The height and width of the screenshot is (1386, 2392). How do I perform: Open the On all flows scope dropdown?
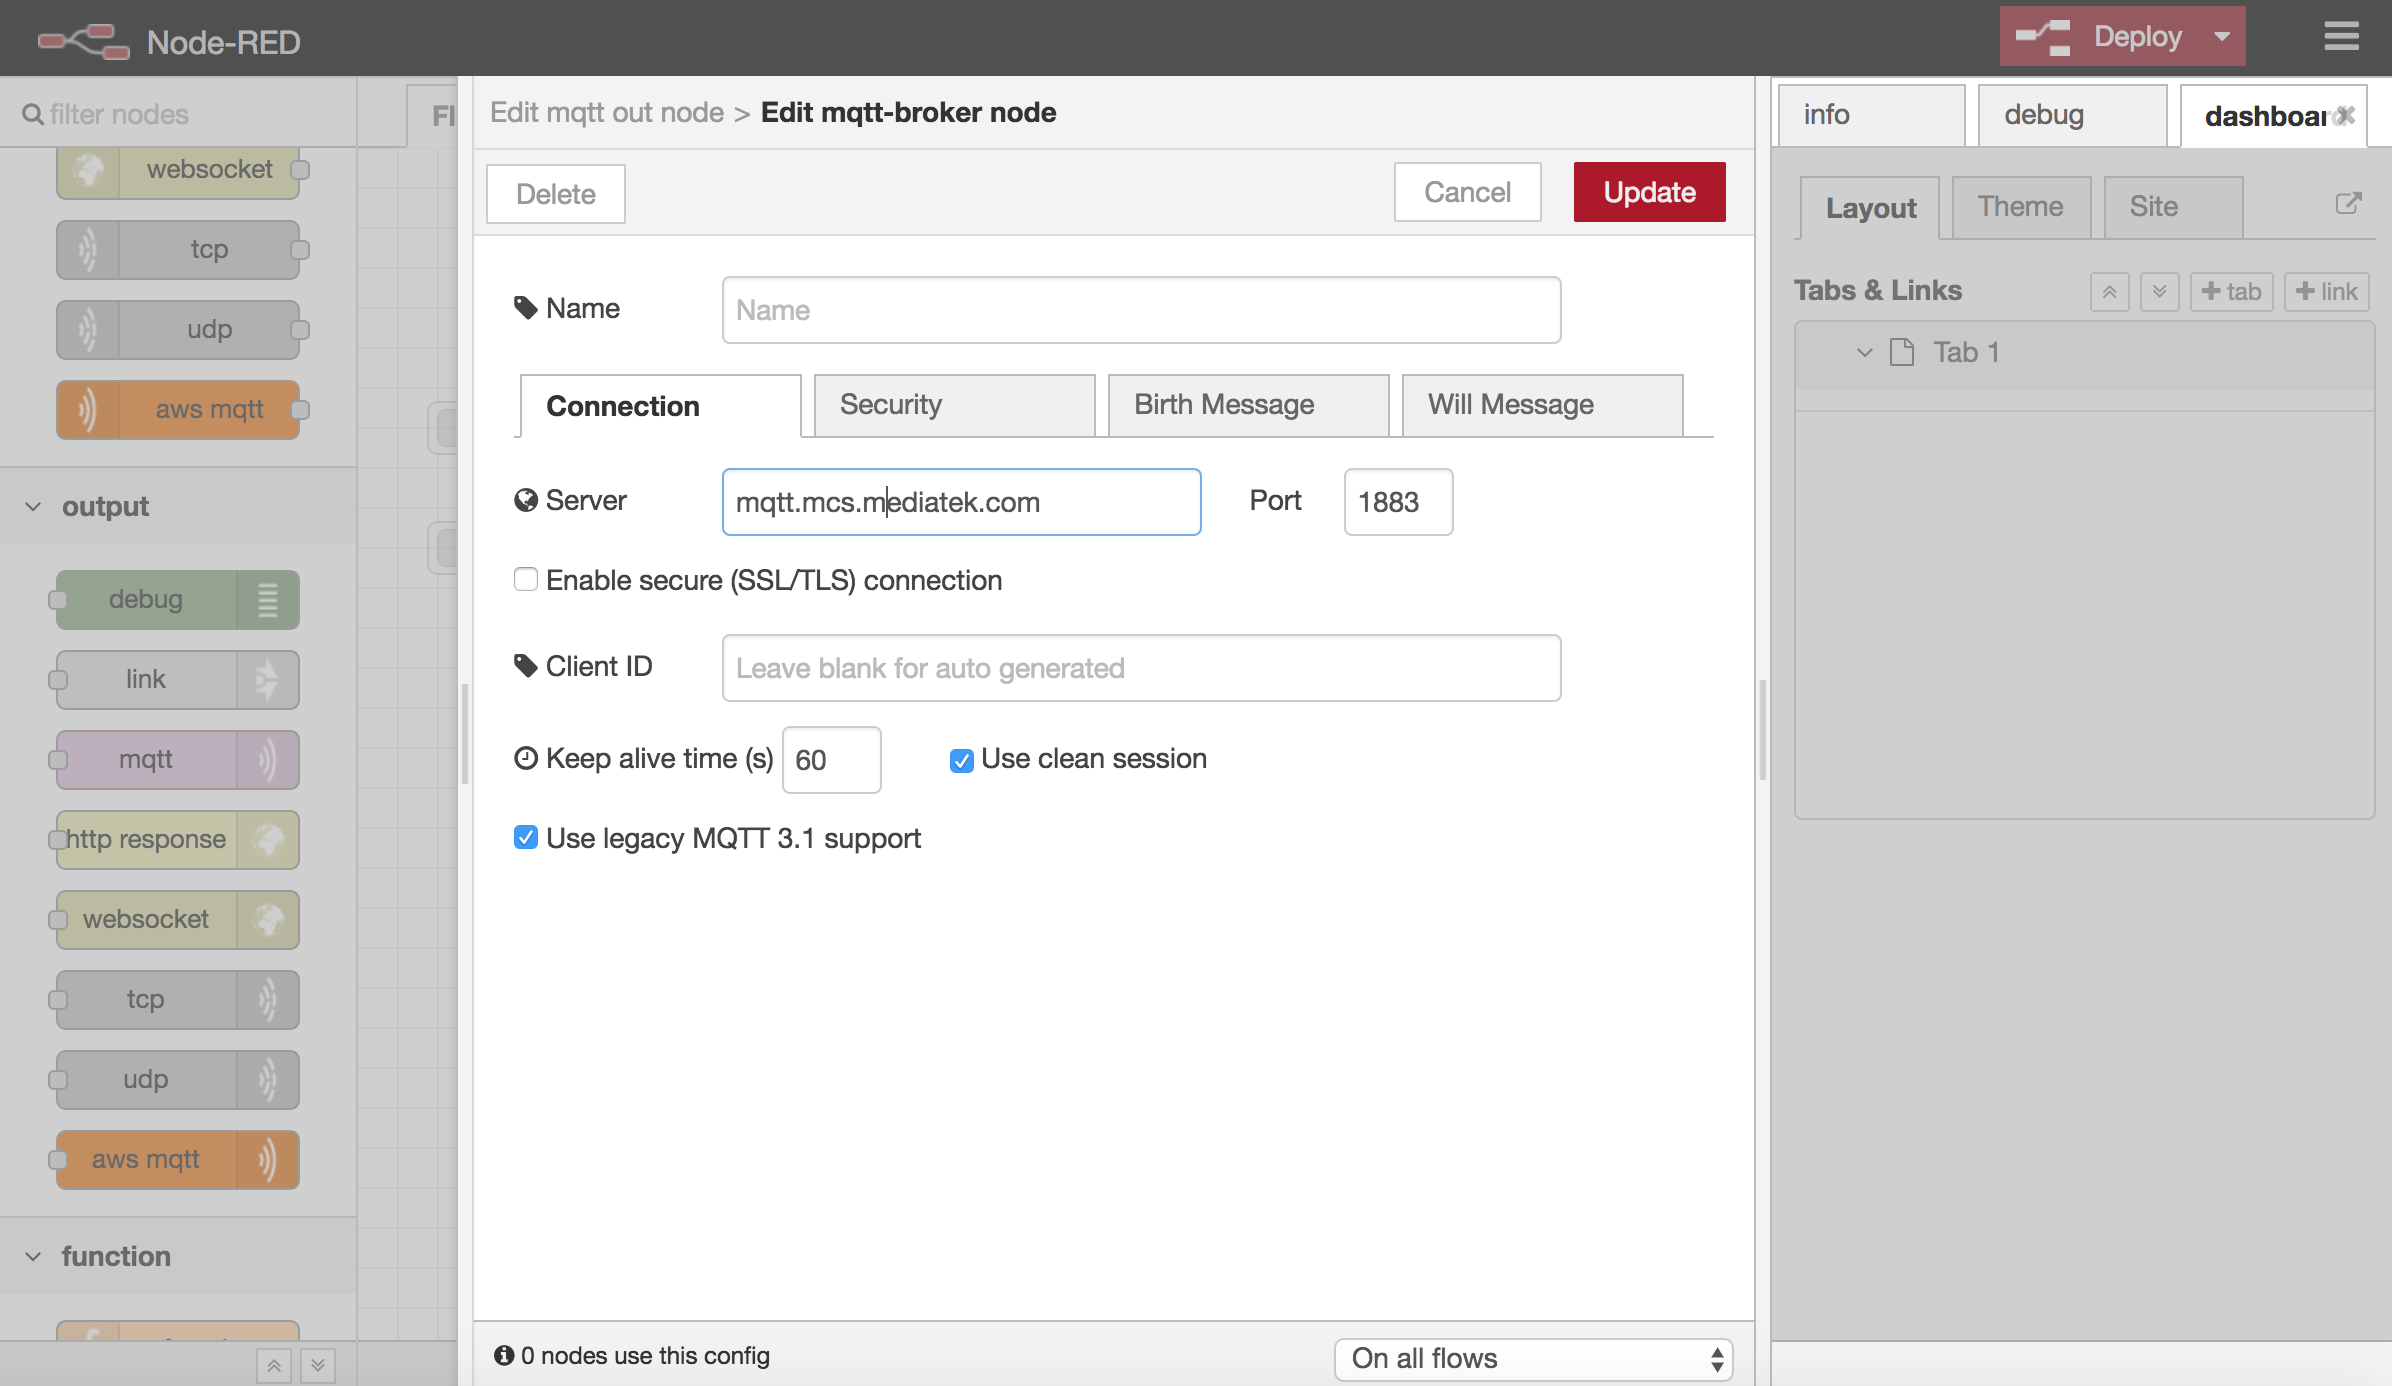coord(1533,1359)
